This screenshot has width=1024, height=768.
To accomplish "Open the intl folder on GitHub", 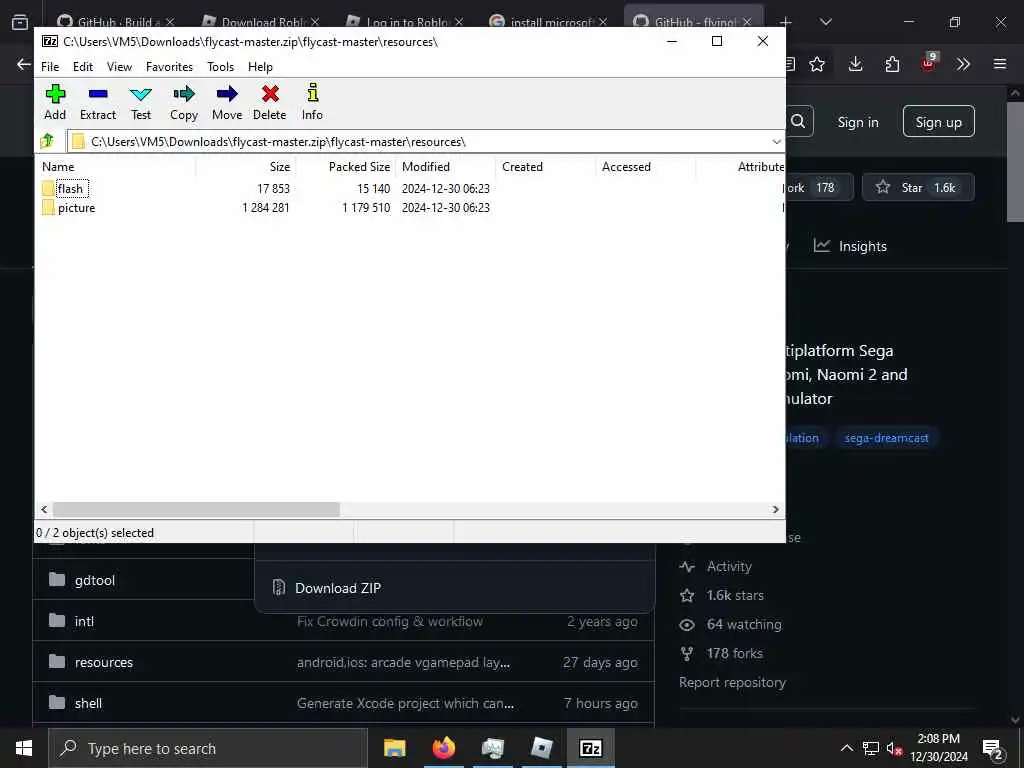I will pyautogui.click(x=84, y=621).
